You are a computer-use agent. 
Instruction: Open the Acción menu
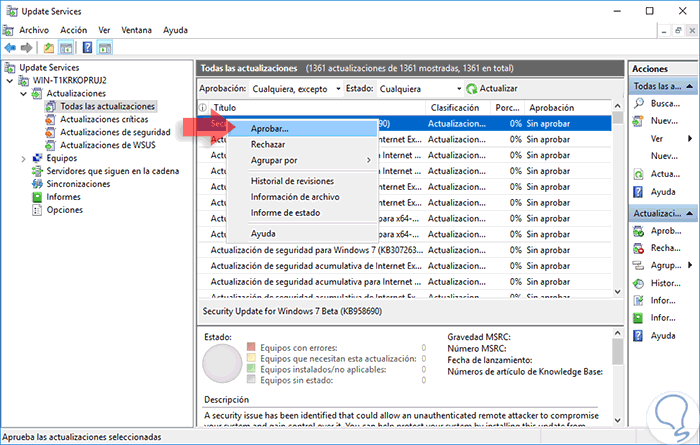(74, 30)
